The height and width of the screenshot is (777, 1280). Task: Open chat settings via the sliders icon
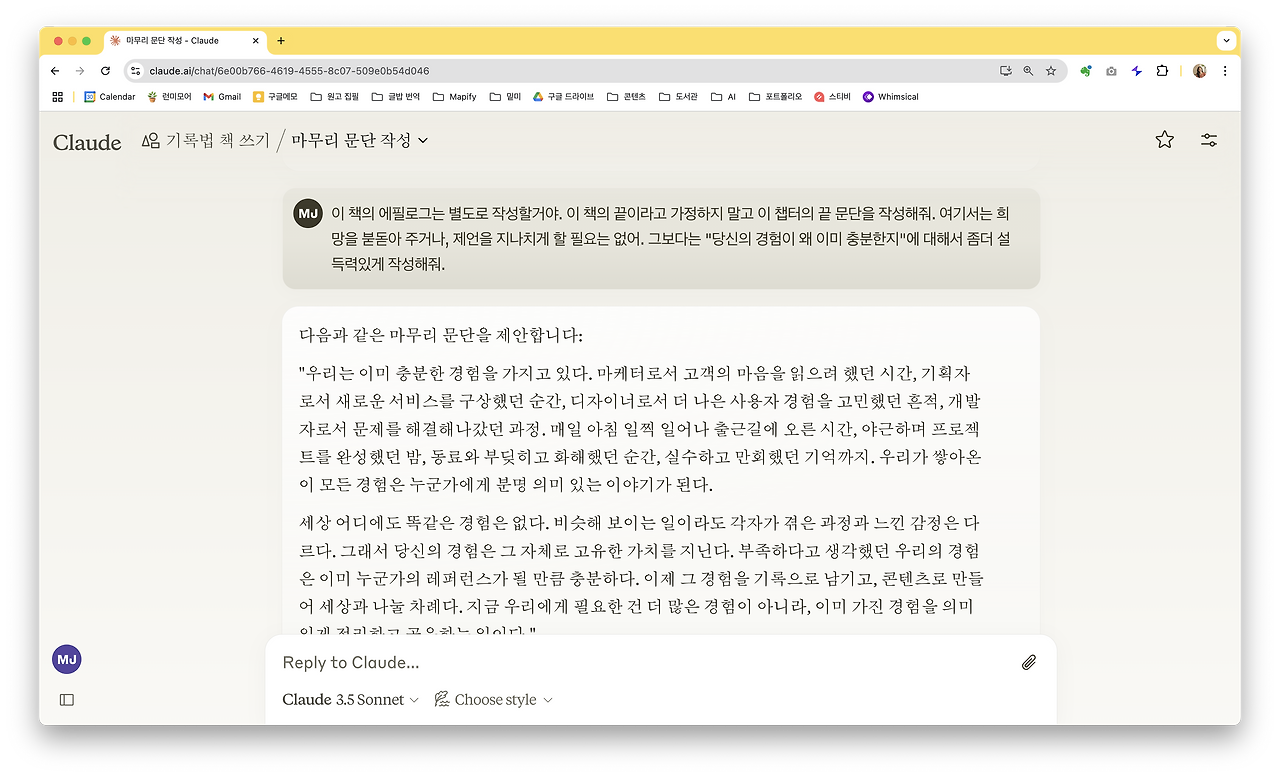[x=1208, y=140]
